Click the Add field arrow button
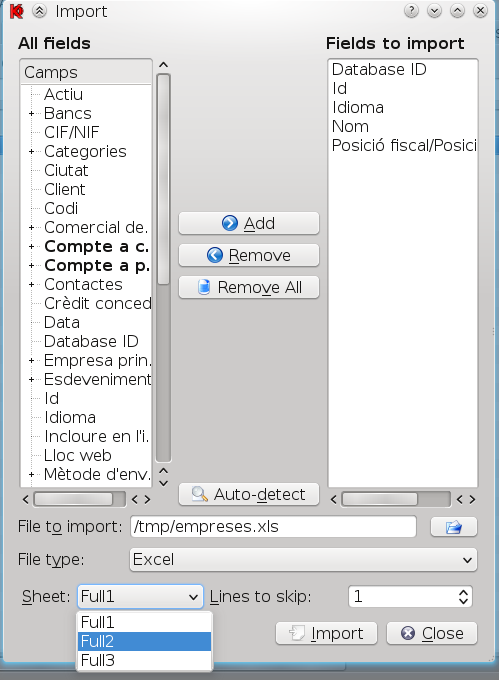 click(249, 223)
